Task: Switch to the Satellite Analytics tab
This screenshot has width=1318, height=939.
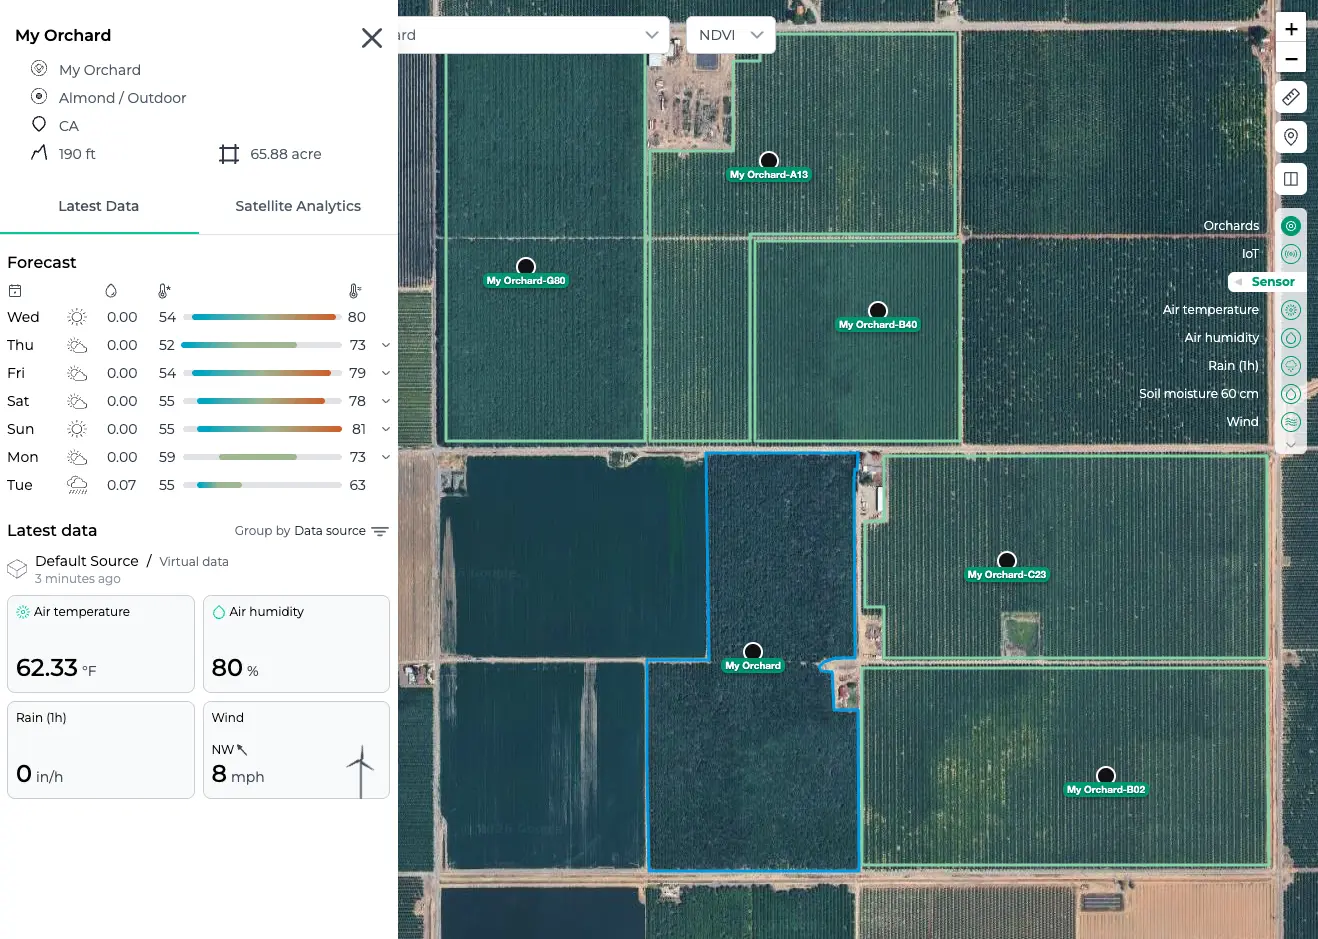Action: click(297, 206)
